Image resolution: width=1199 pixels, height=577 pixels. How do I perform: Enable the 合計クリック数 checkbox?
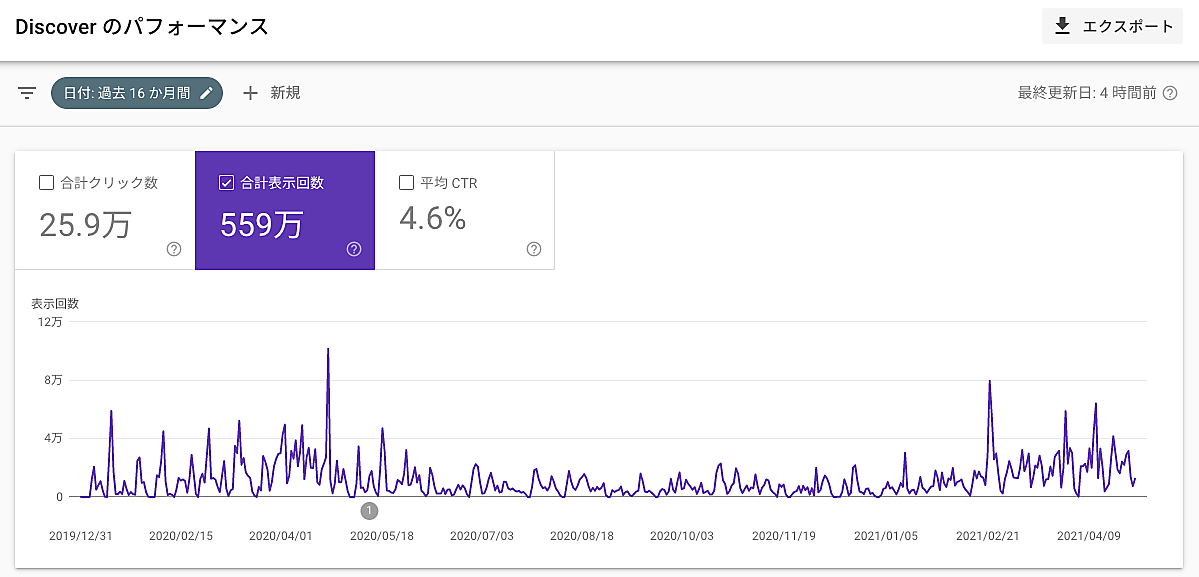pos(46,183)
